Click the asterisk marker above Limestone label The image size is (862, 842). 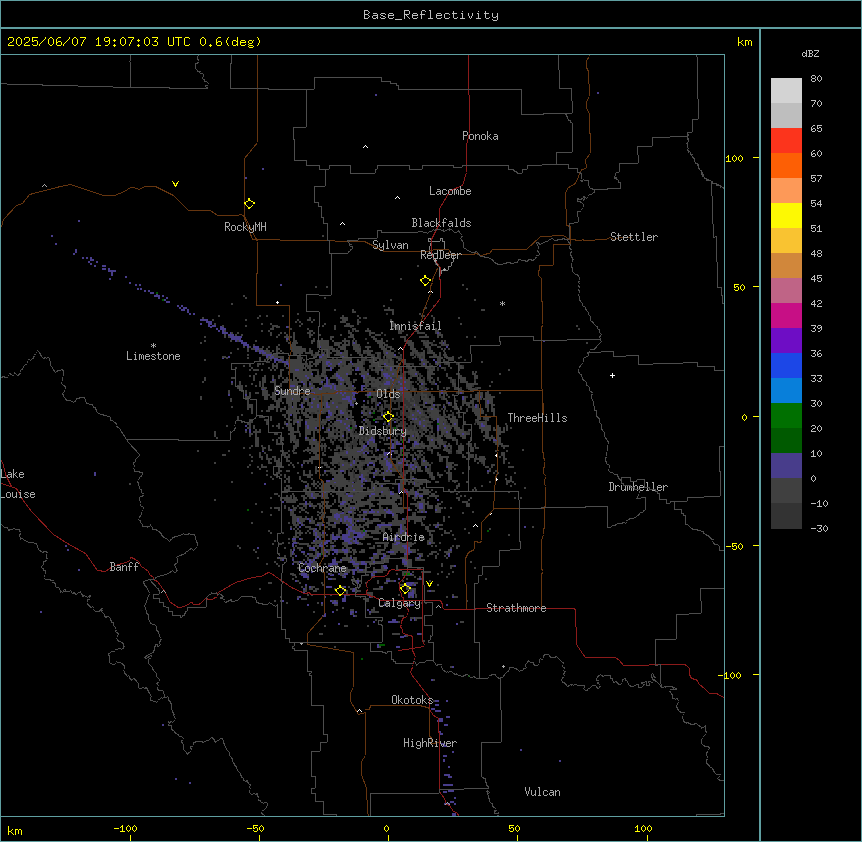[153, 346]
